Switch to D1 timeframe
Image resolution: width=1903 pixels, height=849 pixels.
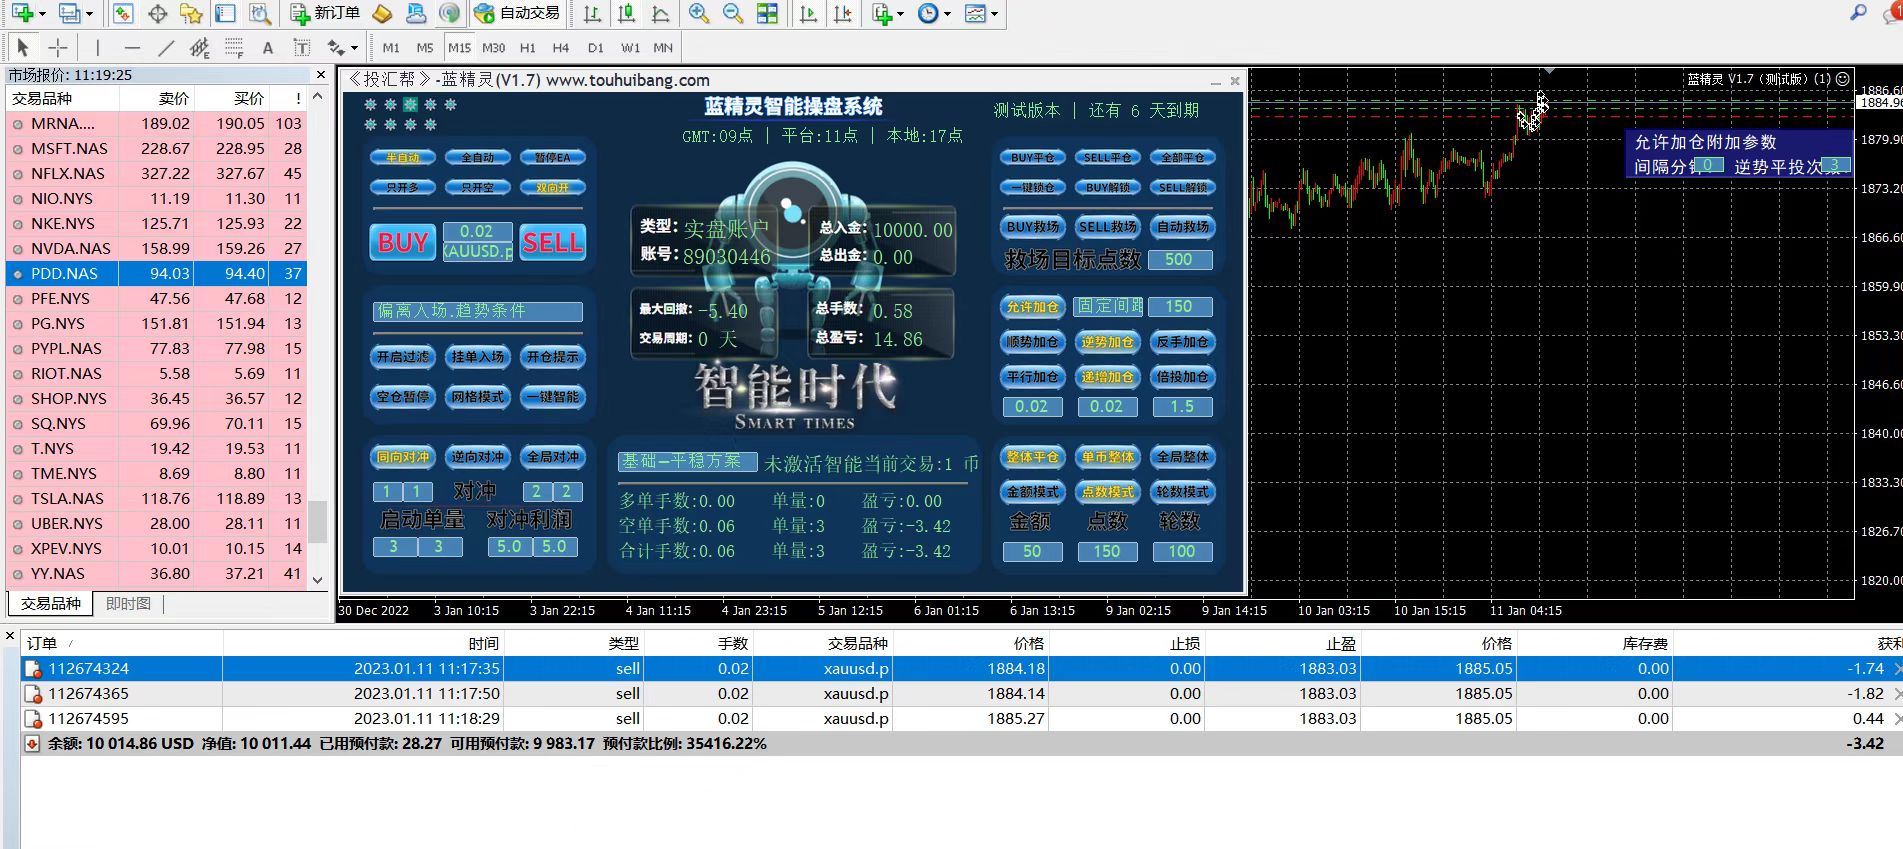coord(595,47)
